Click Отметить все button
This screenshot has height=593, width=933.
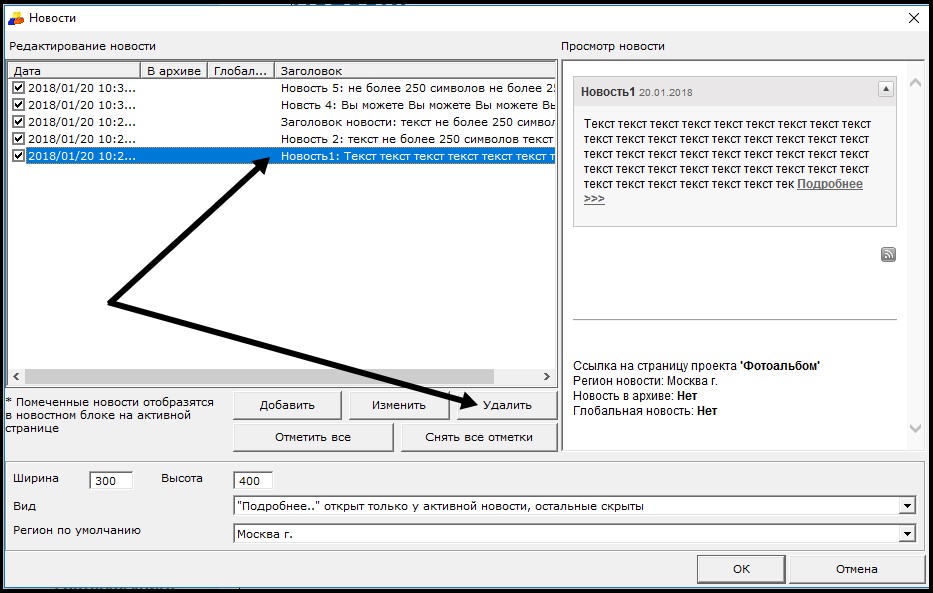(x=313, y=437)
